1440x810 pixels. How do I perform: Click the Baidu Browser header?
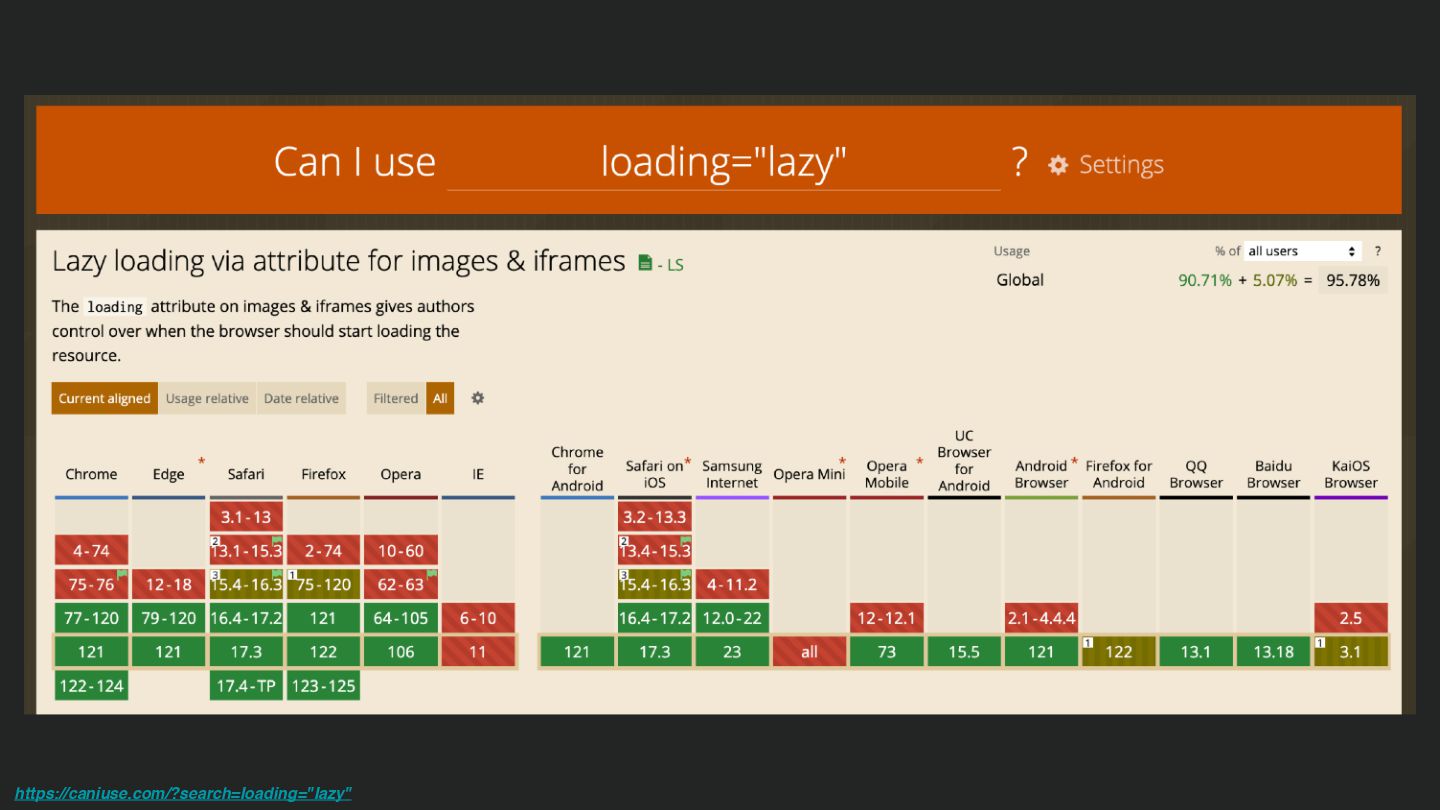tap(1273, 474)
